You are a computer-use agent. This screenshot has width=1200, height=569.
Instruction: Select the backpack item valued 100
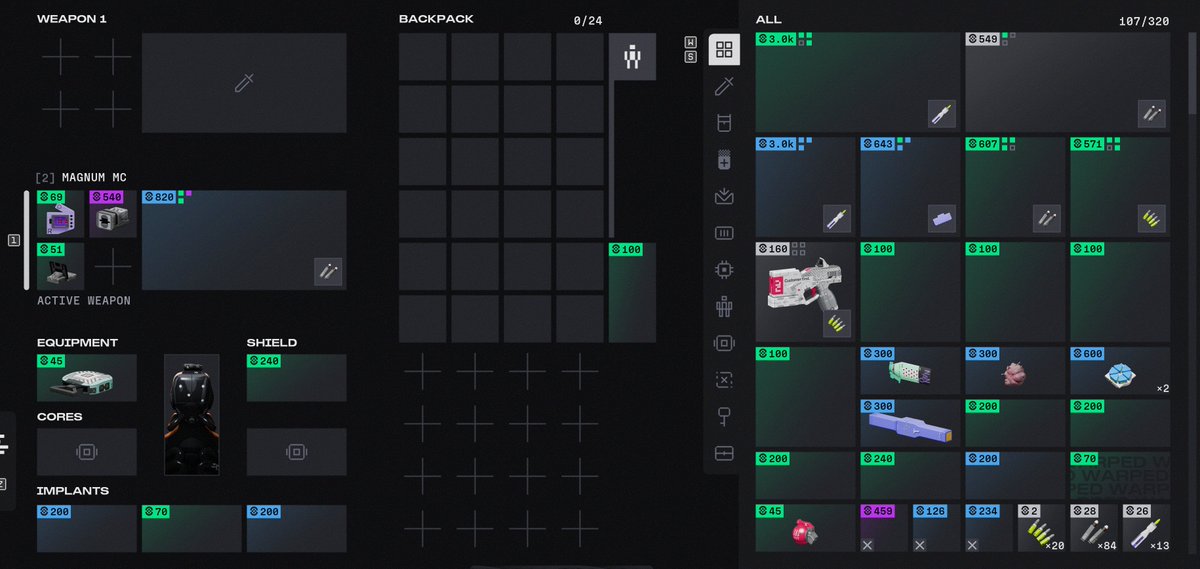(x=632, y=292)
